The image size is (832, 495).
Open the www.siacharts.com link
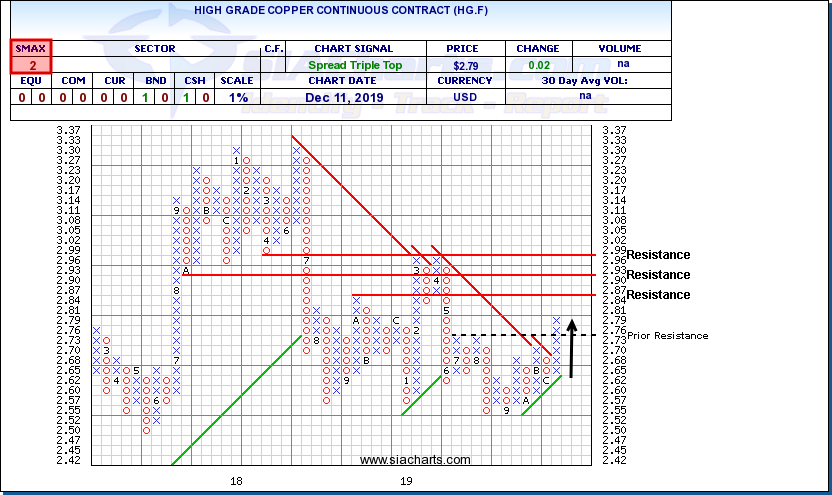click(x=414, y=460)
